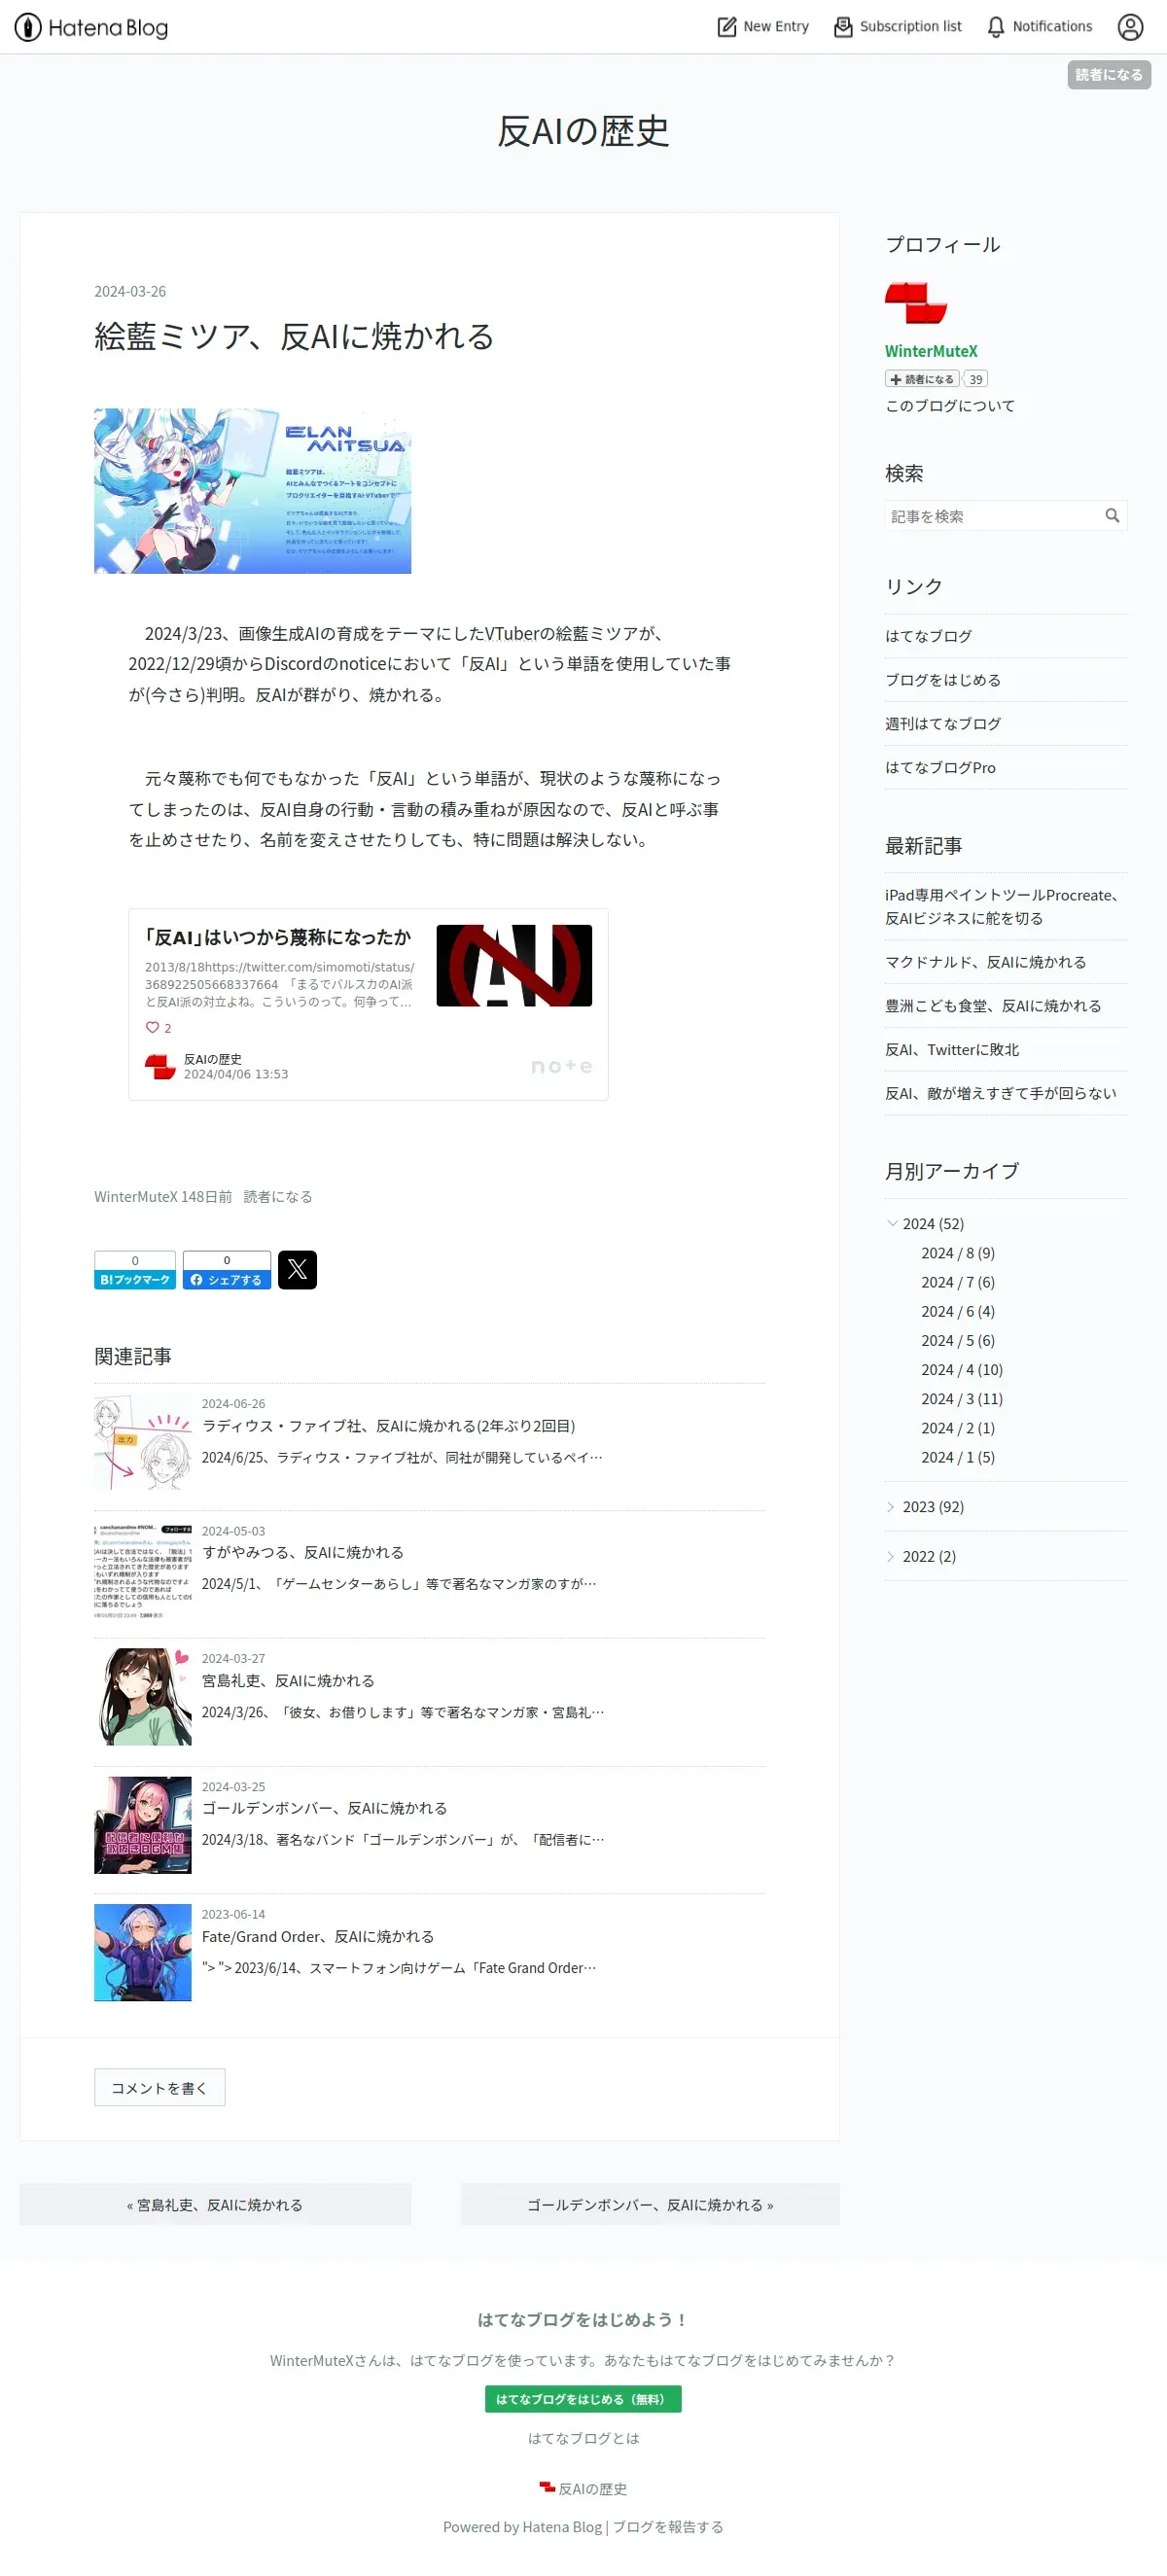This screenshot has width=1167, height=2576.
Task: Open archive 2024 / 5 (6)
Action: click(x=957, y=1340)
